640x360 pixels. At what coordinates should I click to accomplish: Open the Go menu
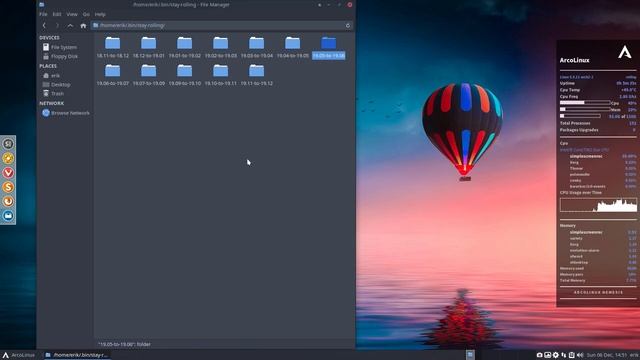[x=86, y=14]
